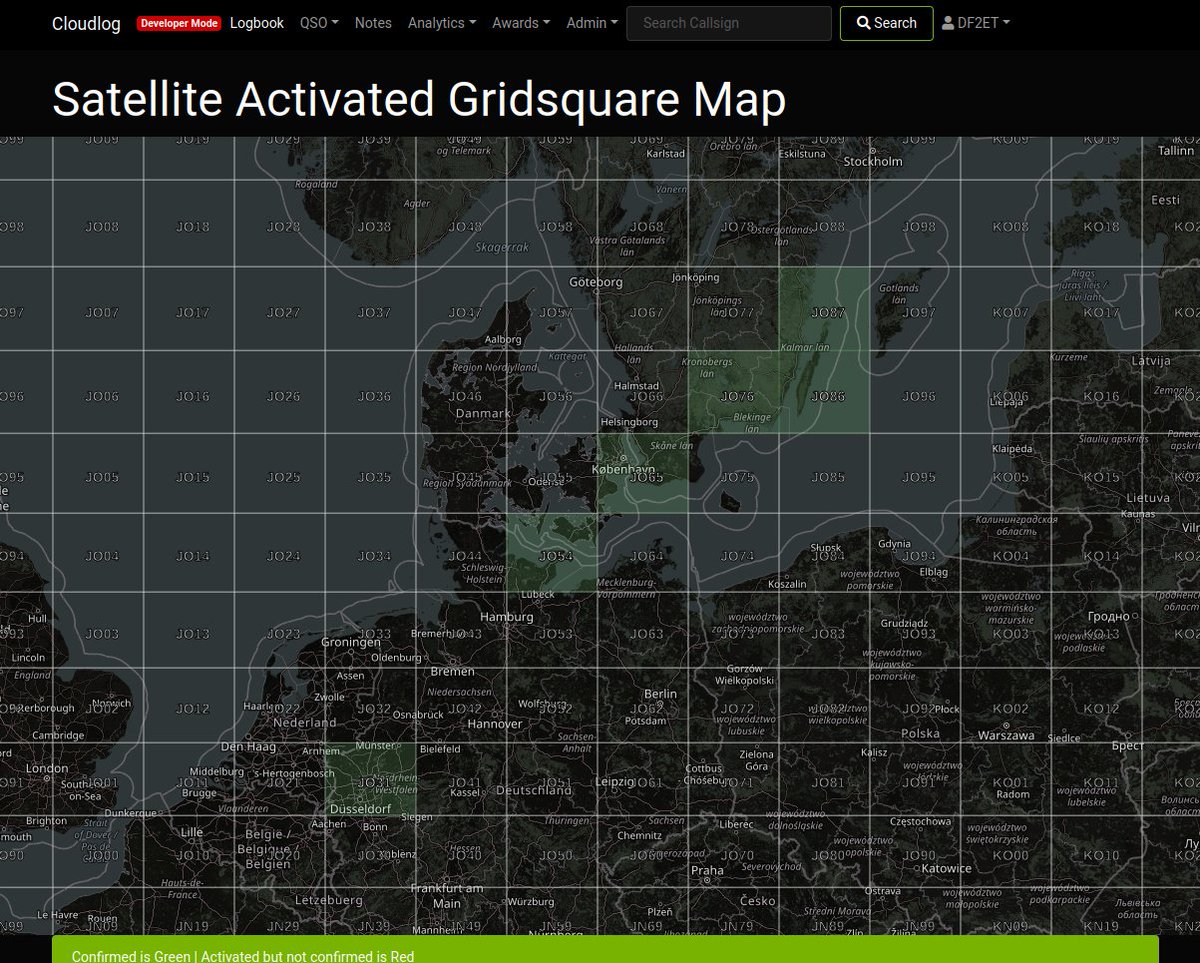Expand the Awards dropdown menu
The image size is (1200, 963).
[x=521, y=23]
